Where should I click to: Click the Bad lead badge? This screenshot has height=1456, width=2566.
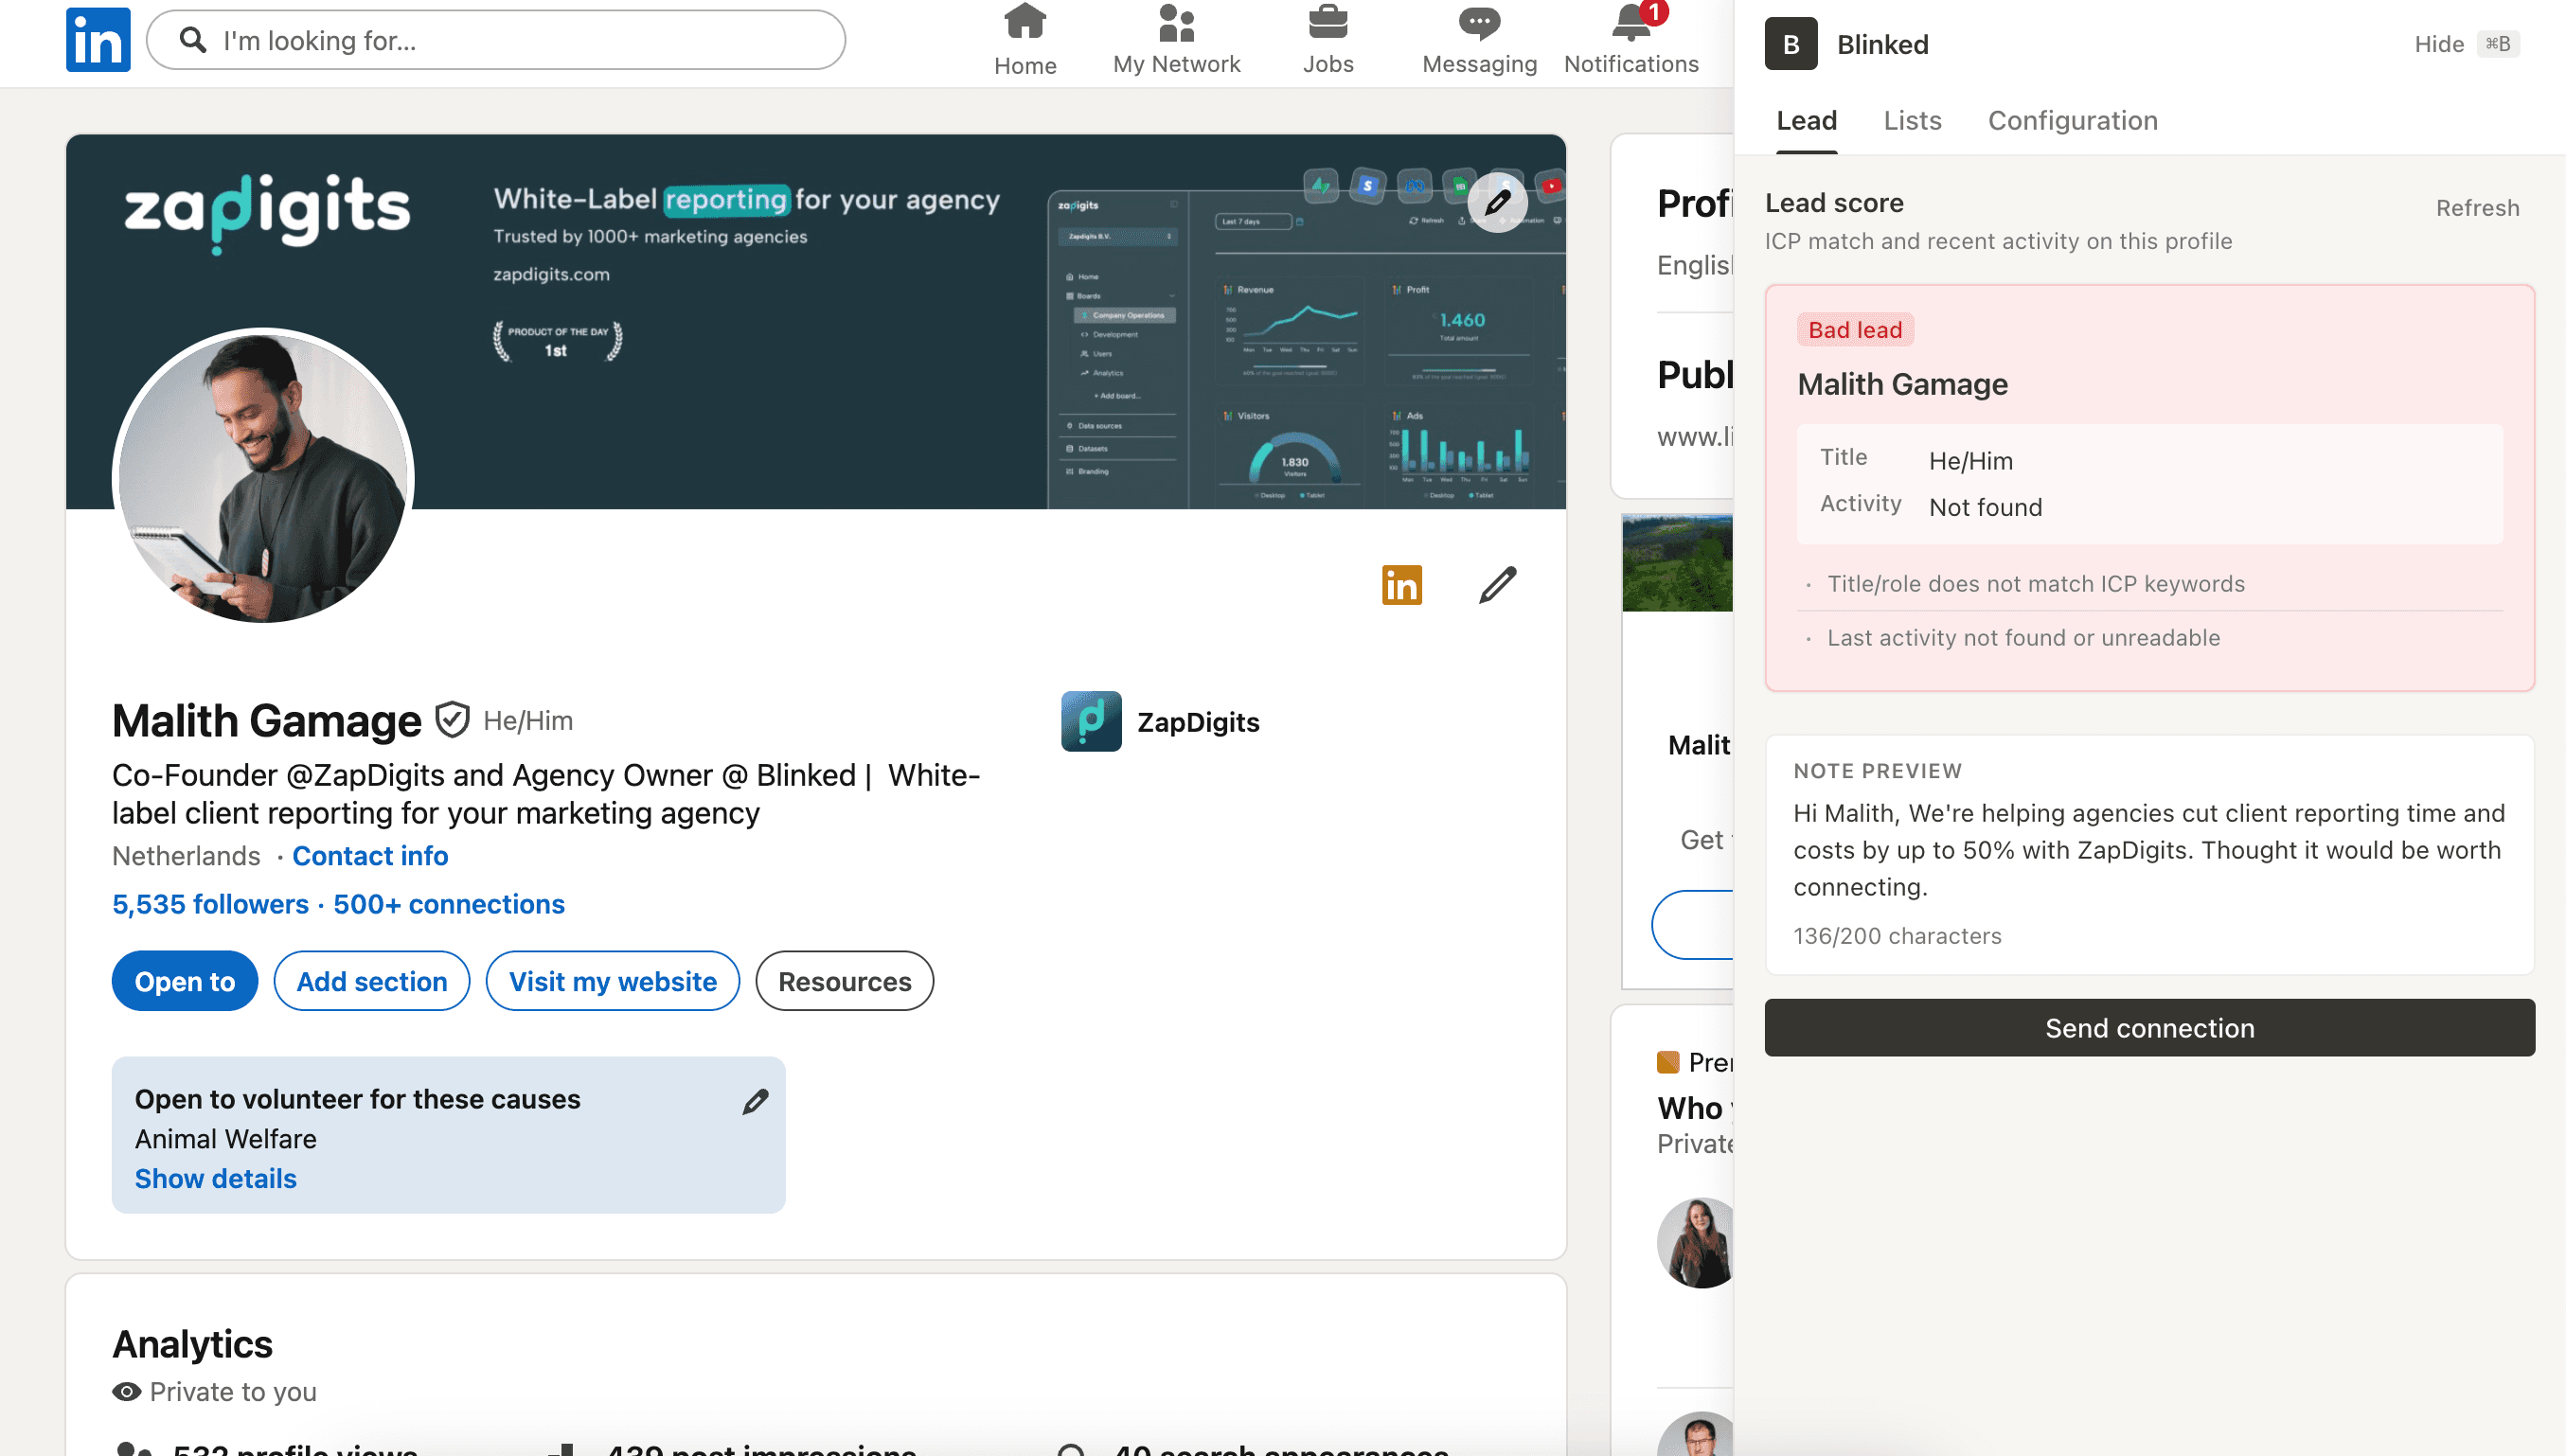tap(1855, 330)
